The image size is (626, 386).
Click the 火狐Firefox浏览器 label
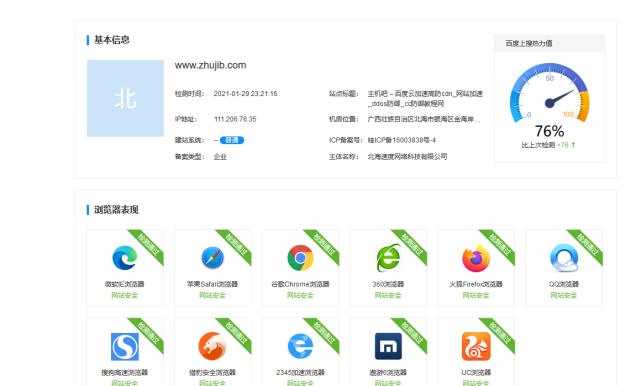tap(476, 284)
